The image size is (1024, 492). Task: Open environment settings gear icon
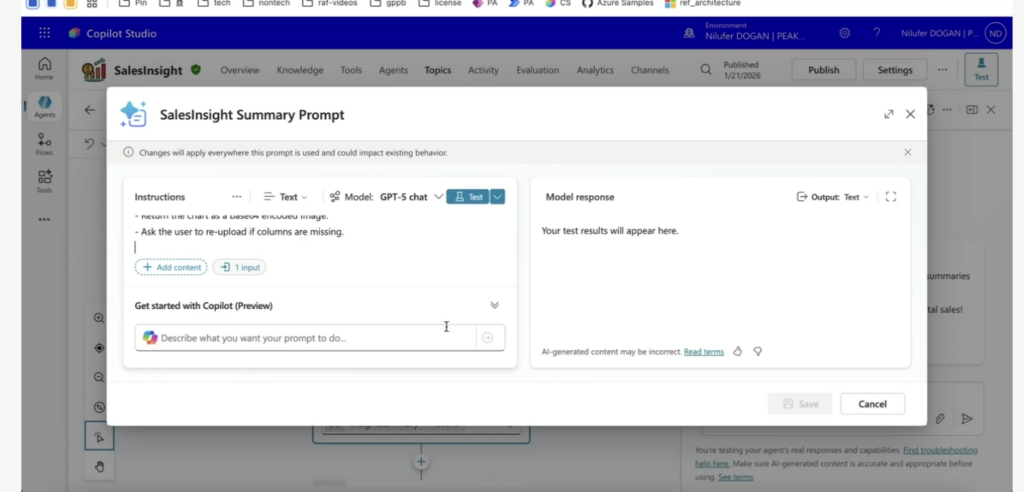[844, 33]
